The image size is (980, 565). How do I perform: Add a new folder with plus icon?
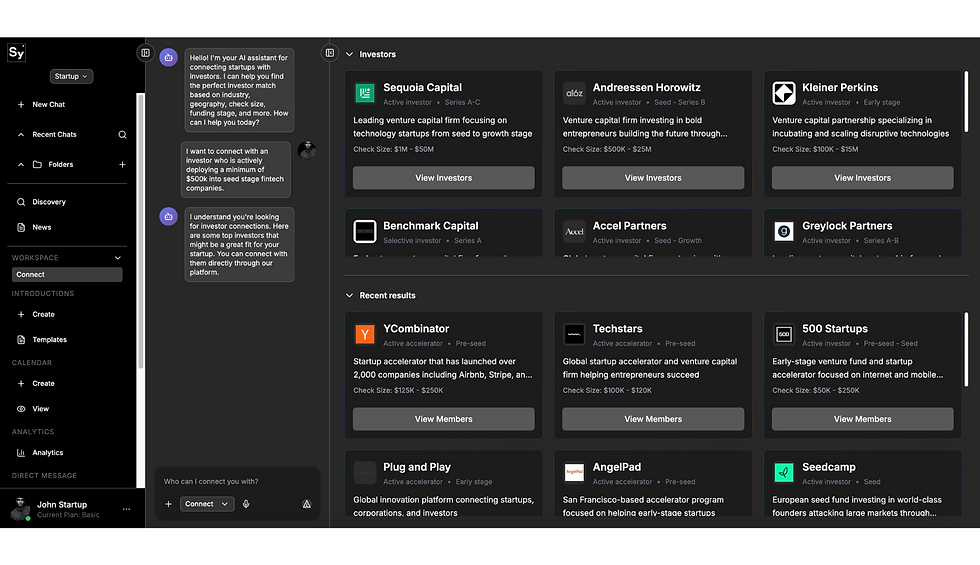[x=122, y=164]
